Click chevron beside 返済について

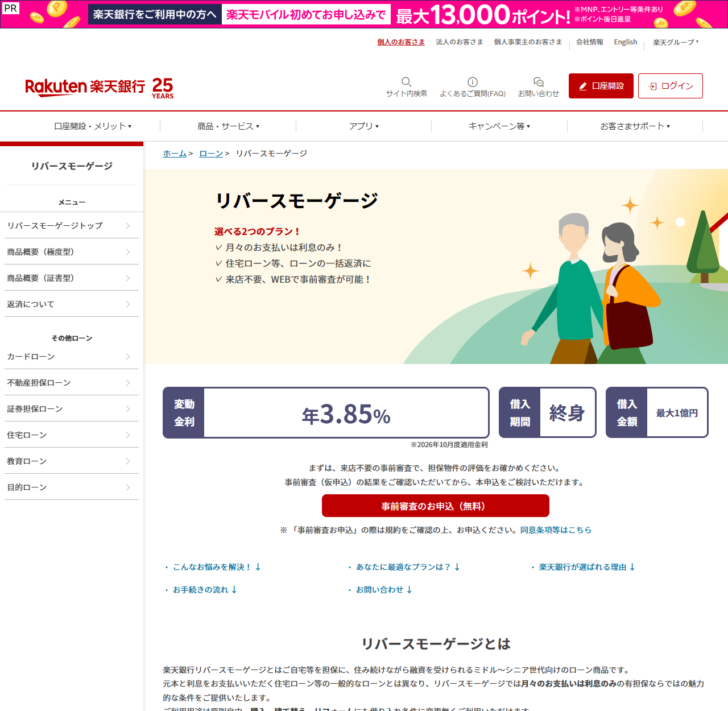pos(128,304)
